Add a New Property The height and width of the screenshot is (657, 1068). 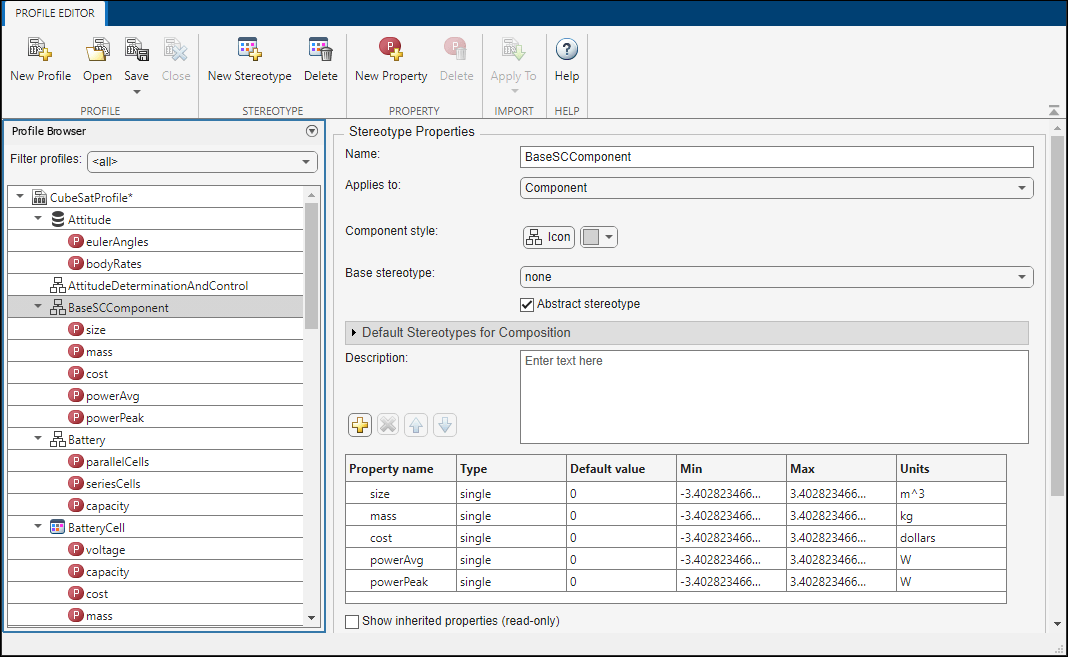point(390,58)
